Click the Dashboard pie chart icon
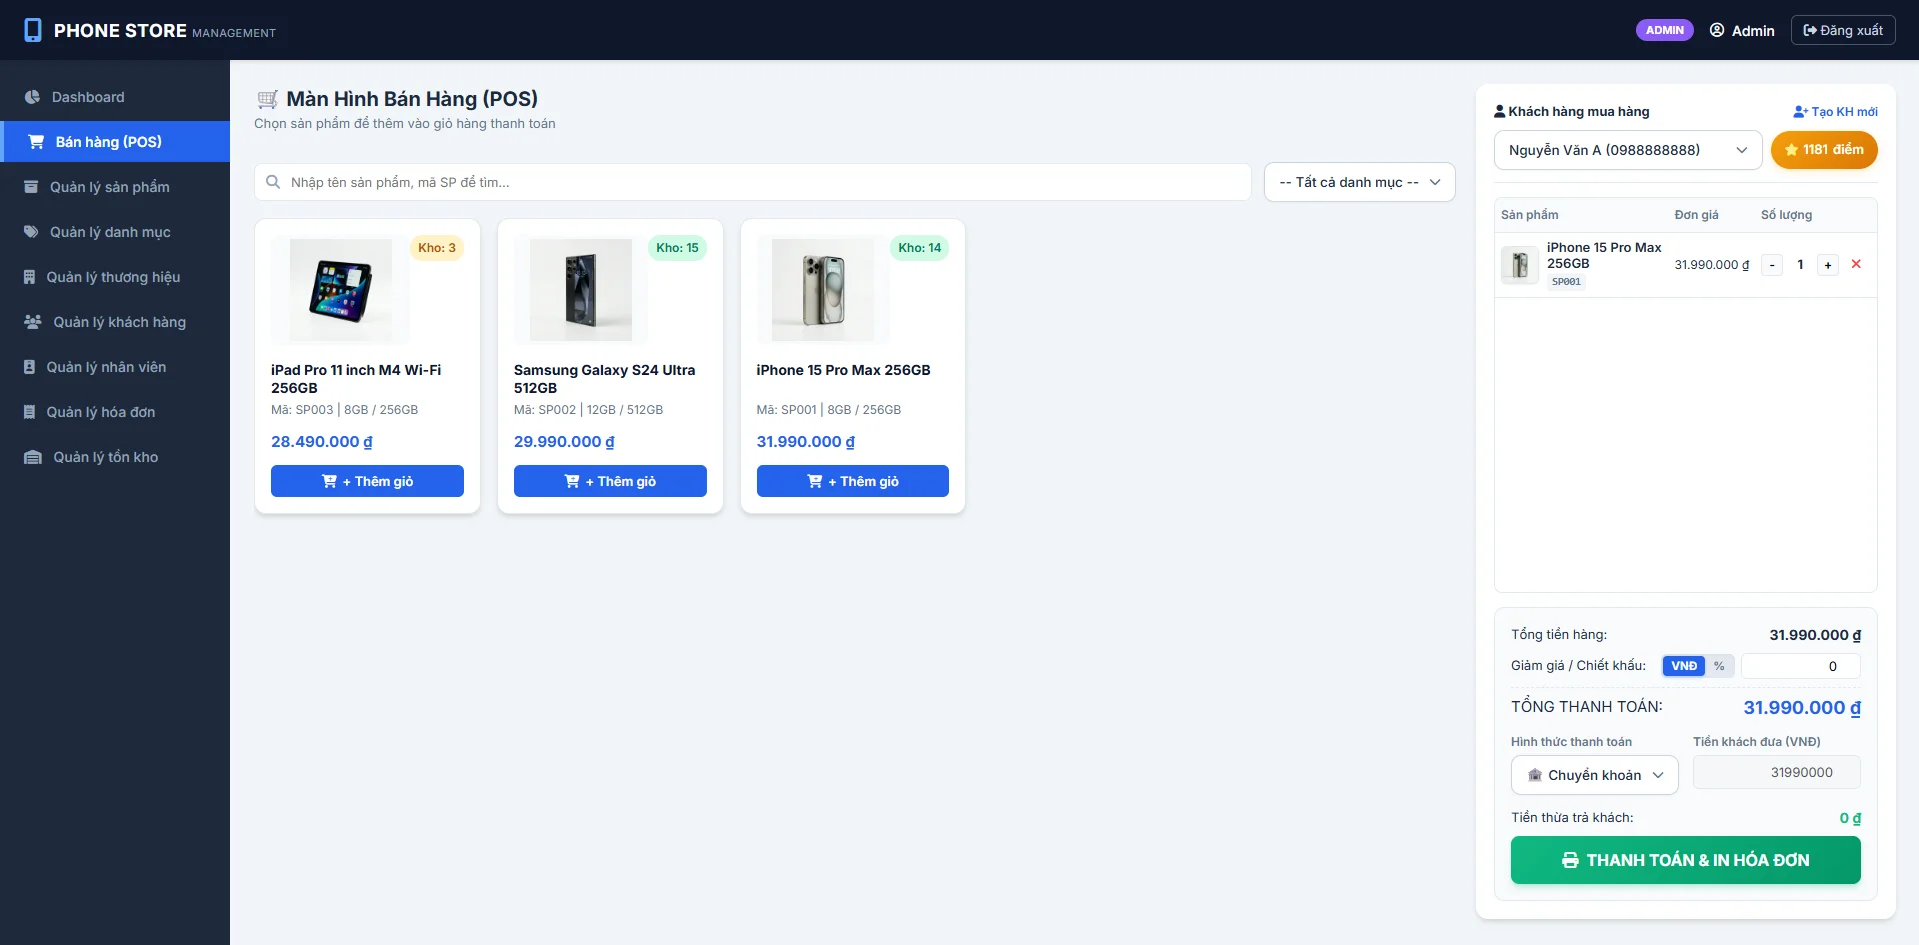 (32, 97)
